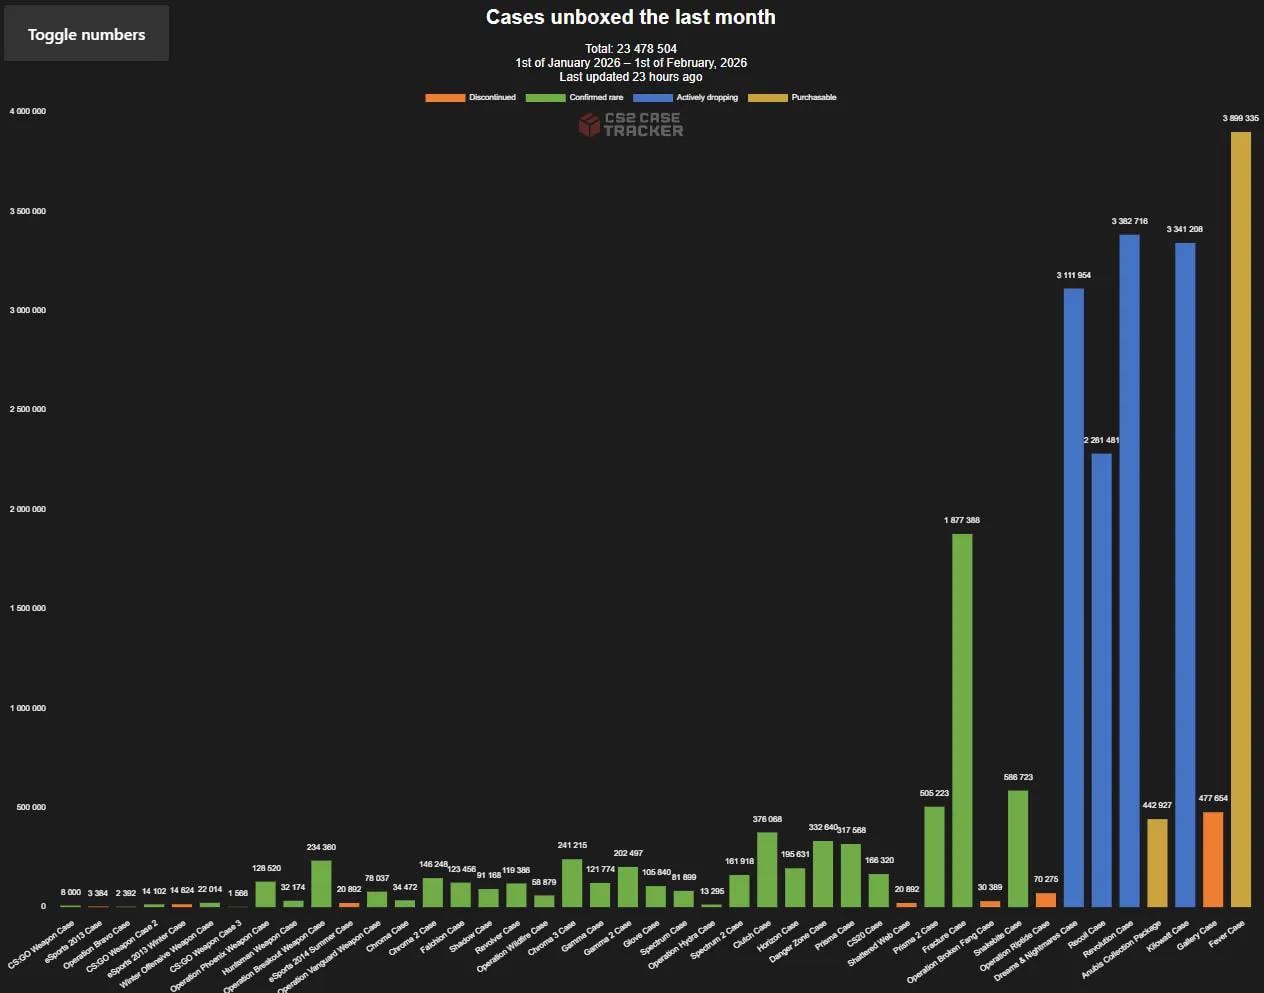This screenshot has width=1264, height=993.
Task: Select the Anubis Collection Package bar
Action: click(1157, 862)
